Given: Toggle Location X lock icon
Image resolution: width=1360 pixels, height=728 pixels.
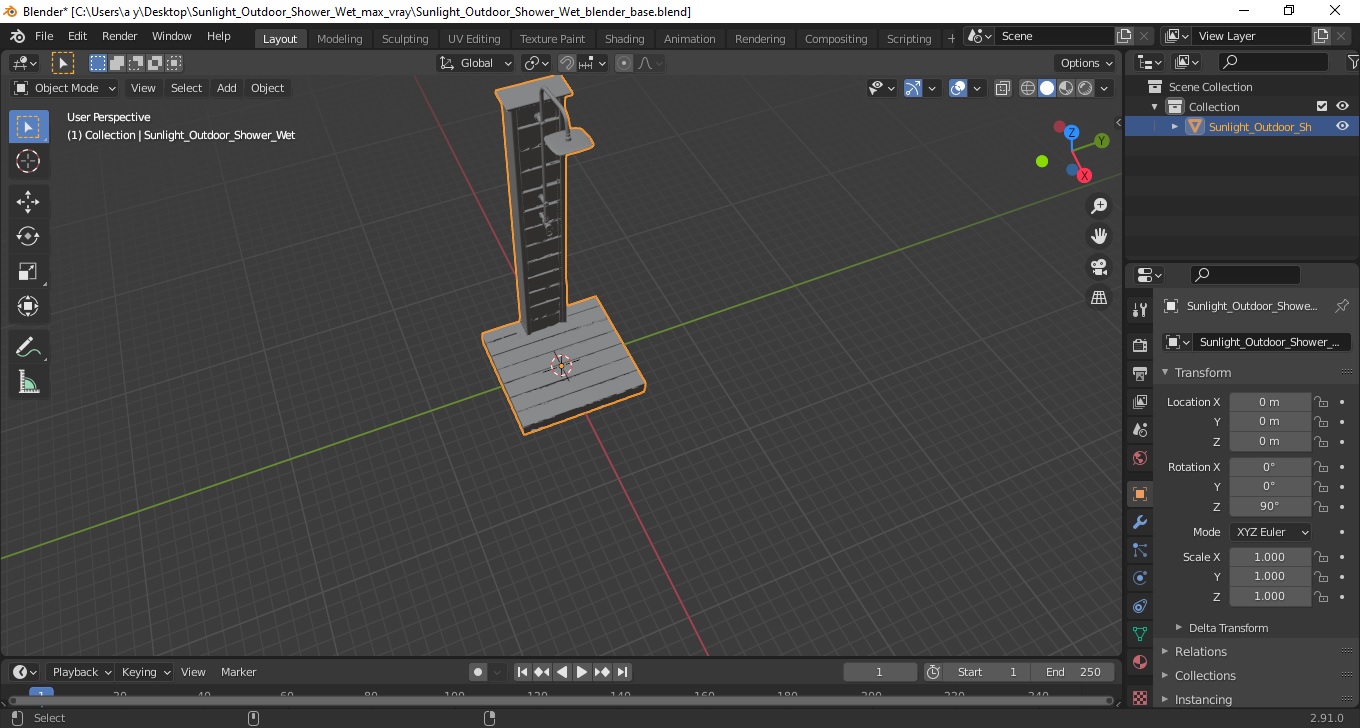Looking at the screenshot, I should [x=1321, y=402].
